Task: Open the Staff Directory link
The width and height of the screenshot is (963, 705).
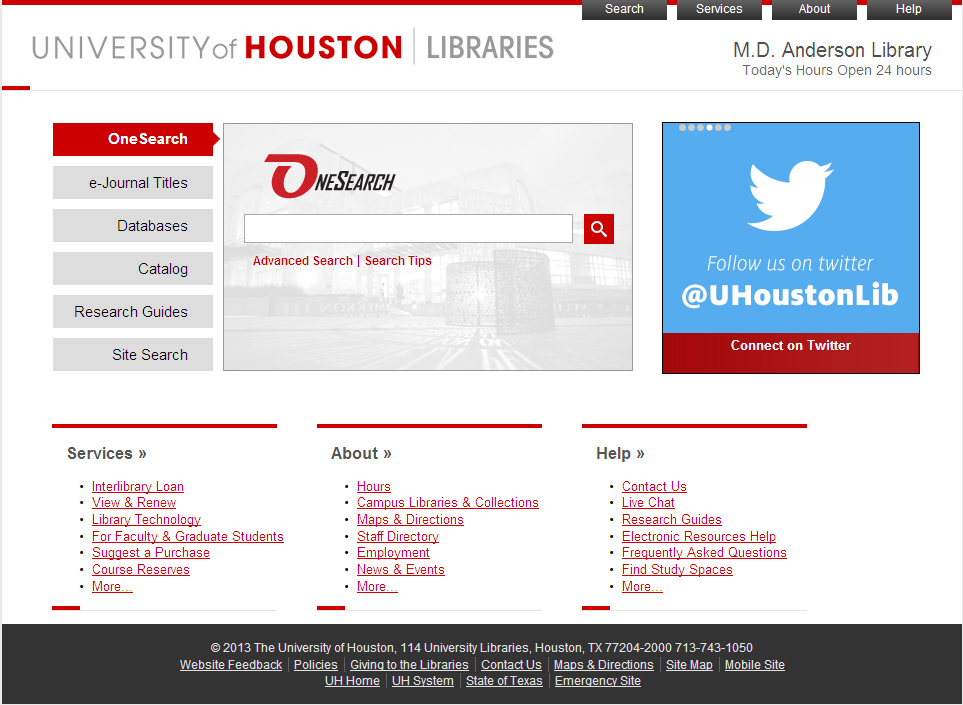Action: coord(398,536)
